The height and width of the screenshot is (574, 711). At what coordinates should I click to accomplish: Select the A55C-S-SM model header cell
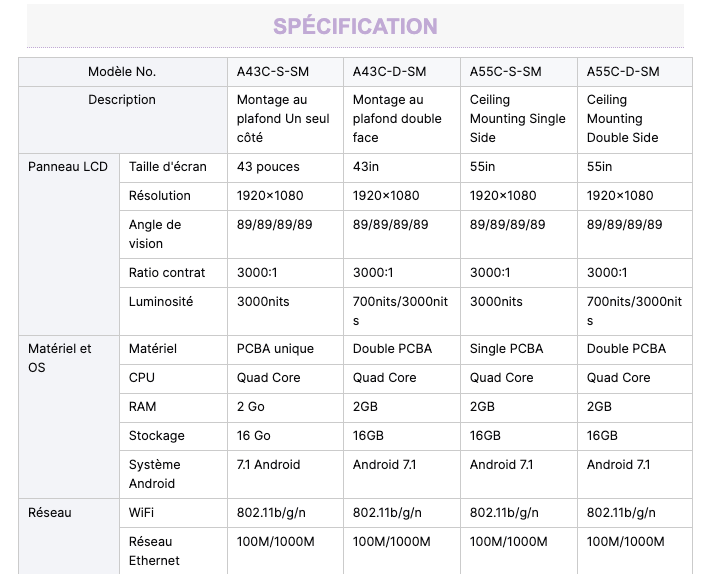coord(519,72)
